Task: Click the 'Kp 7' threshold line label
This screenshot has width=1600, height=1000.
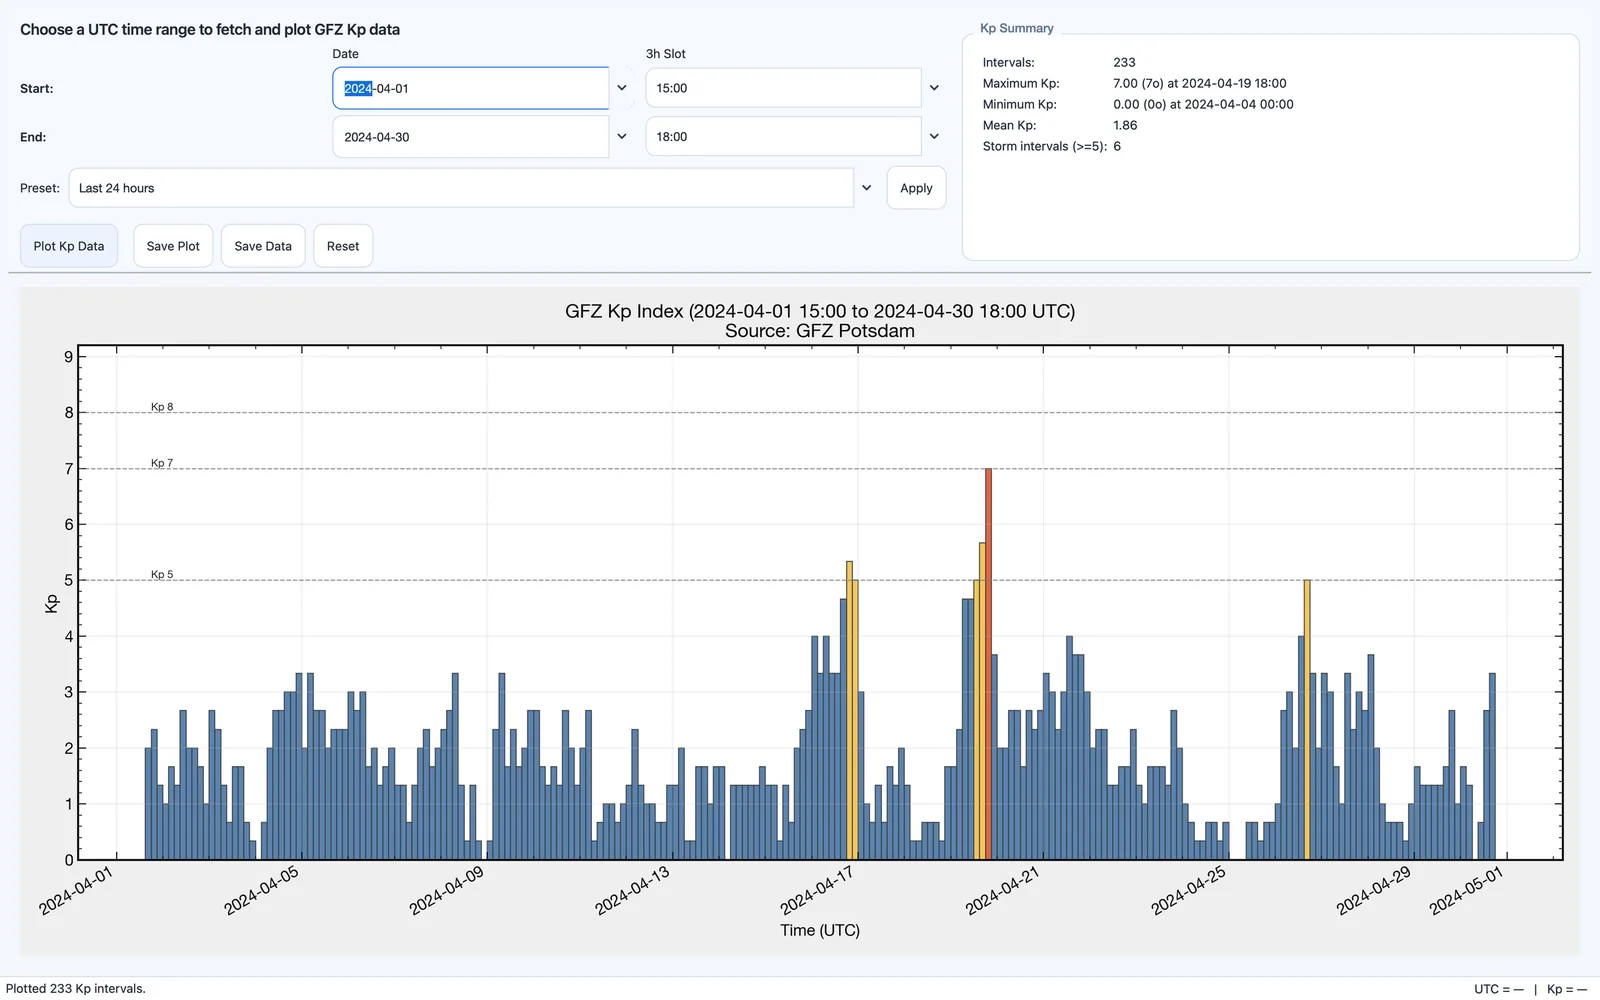Action: (162, 463)
